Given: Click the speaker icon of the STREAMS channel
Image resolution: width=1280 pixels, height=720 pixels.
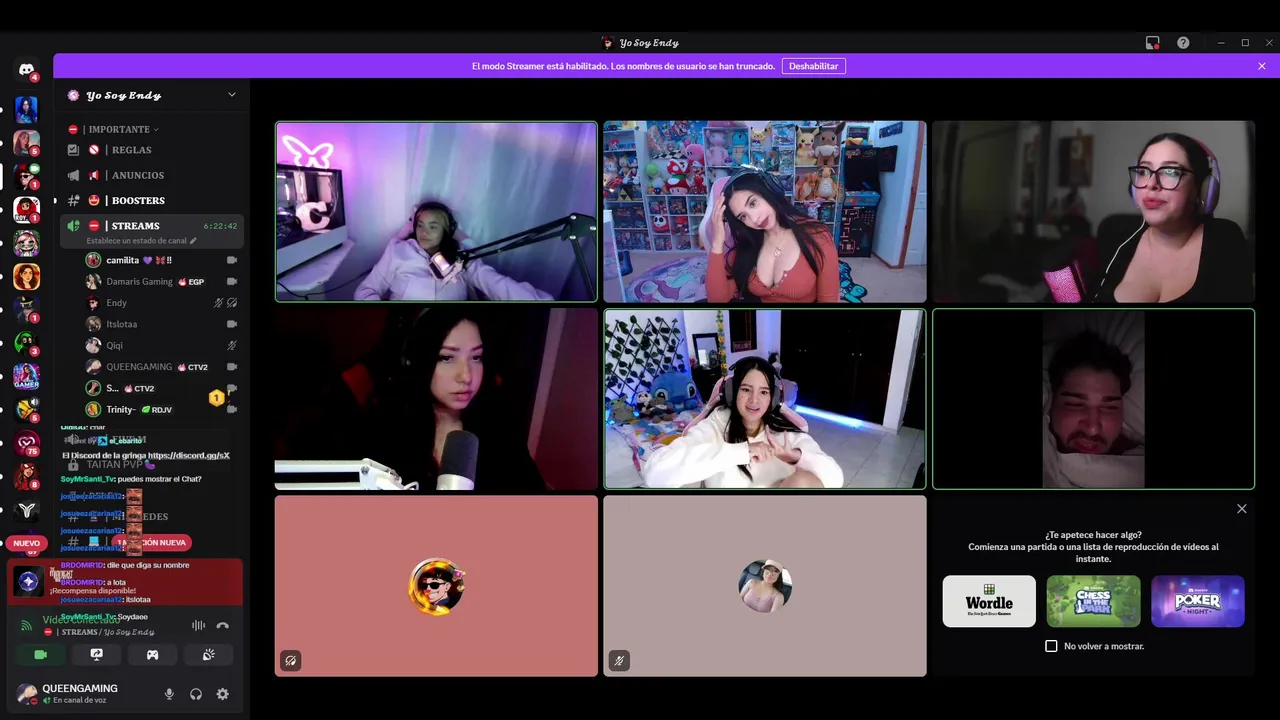Looking at the screenshot, I should [x=73, y=226].
